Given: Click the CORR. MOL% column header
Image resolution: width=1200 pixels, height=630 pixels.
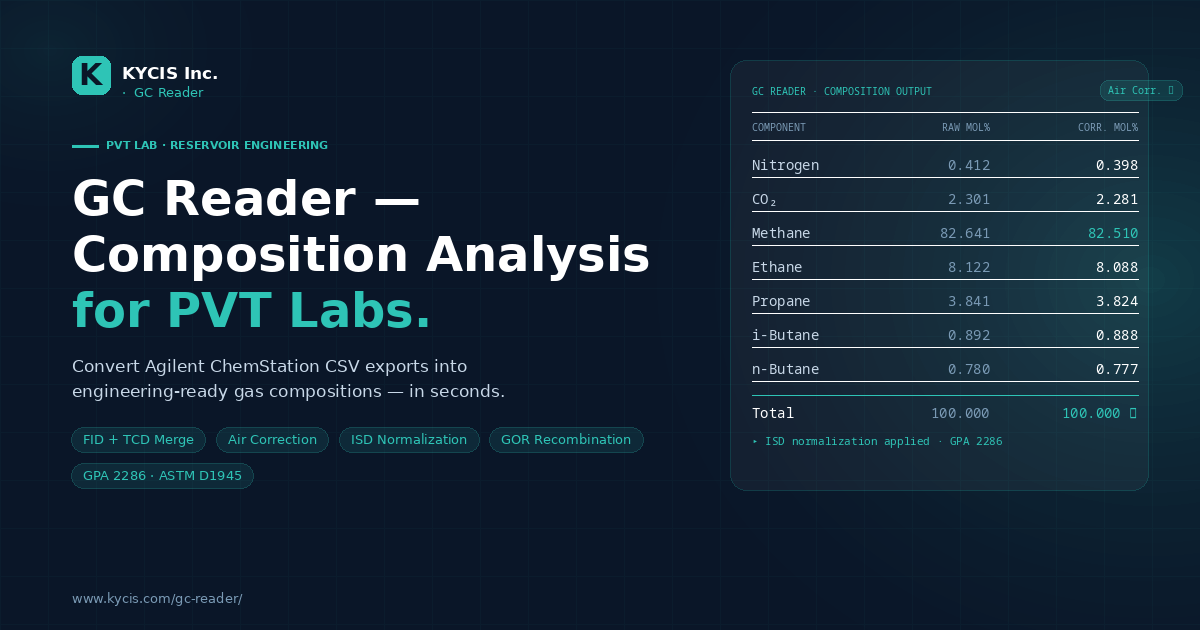Looking at the screenshot, I should coord(1108,128).
